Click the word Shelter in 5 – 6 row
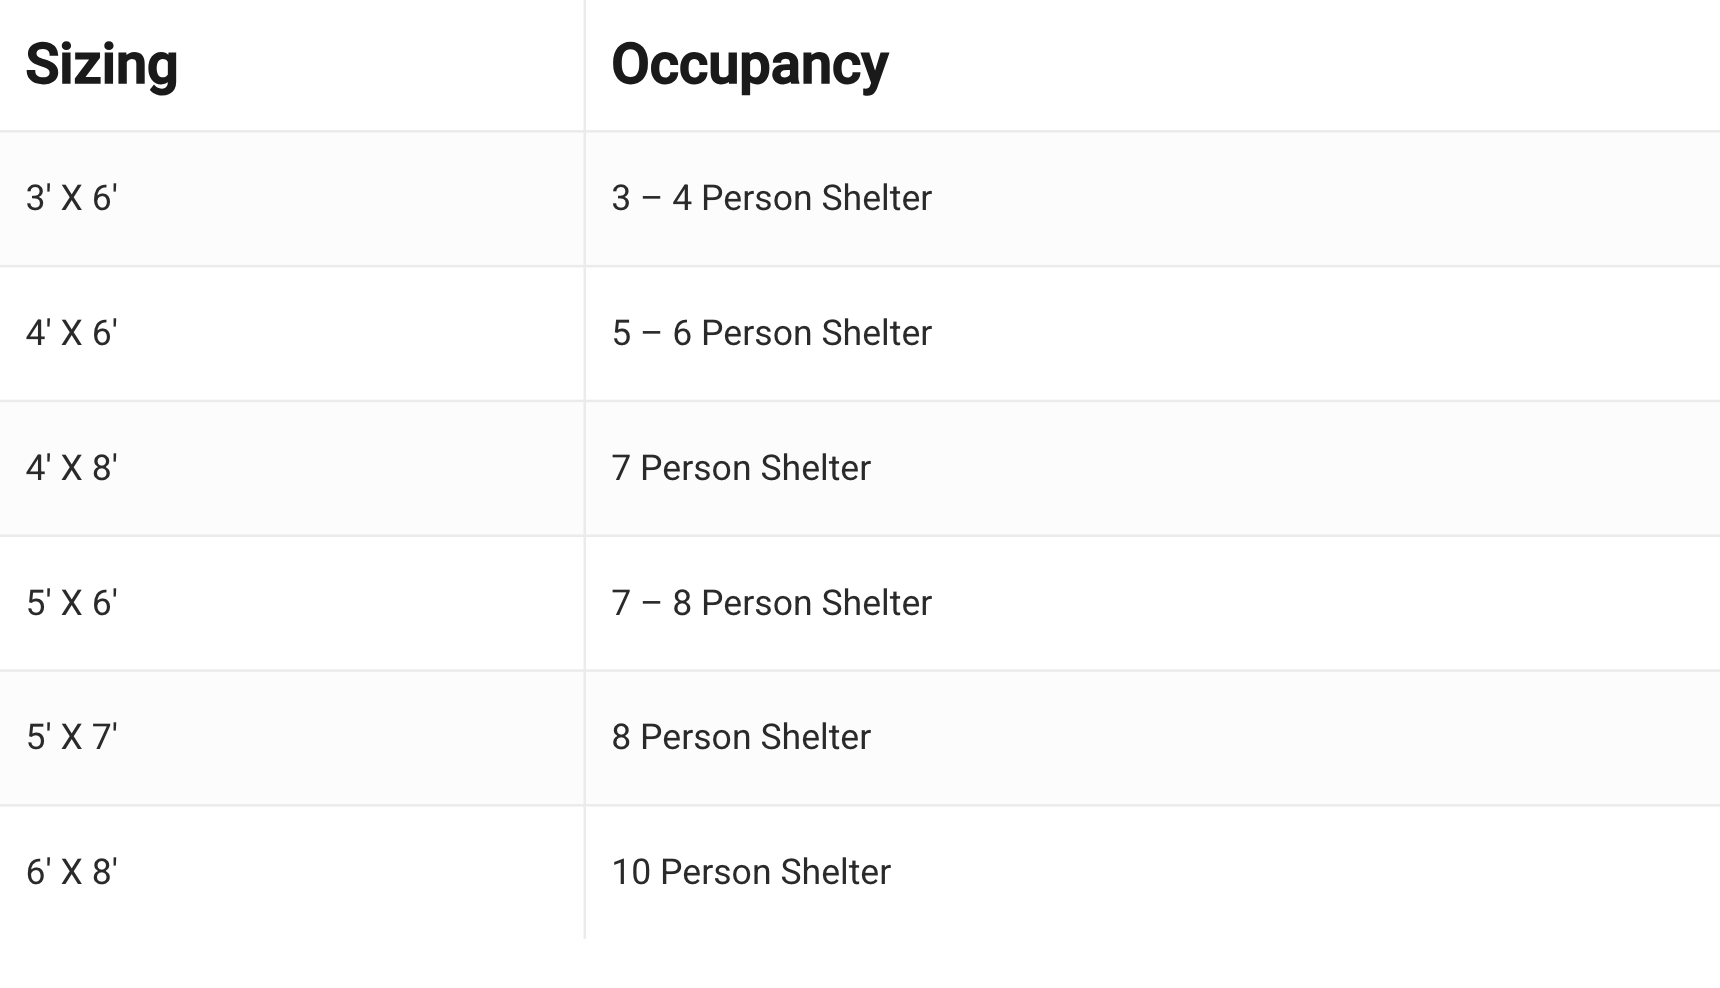The height and width of the screenshot is (988, 1720). pos(877,333)
